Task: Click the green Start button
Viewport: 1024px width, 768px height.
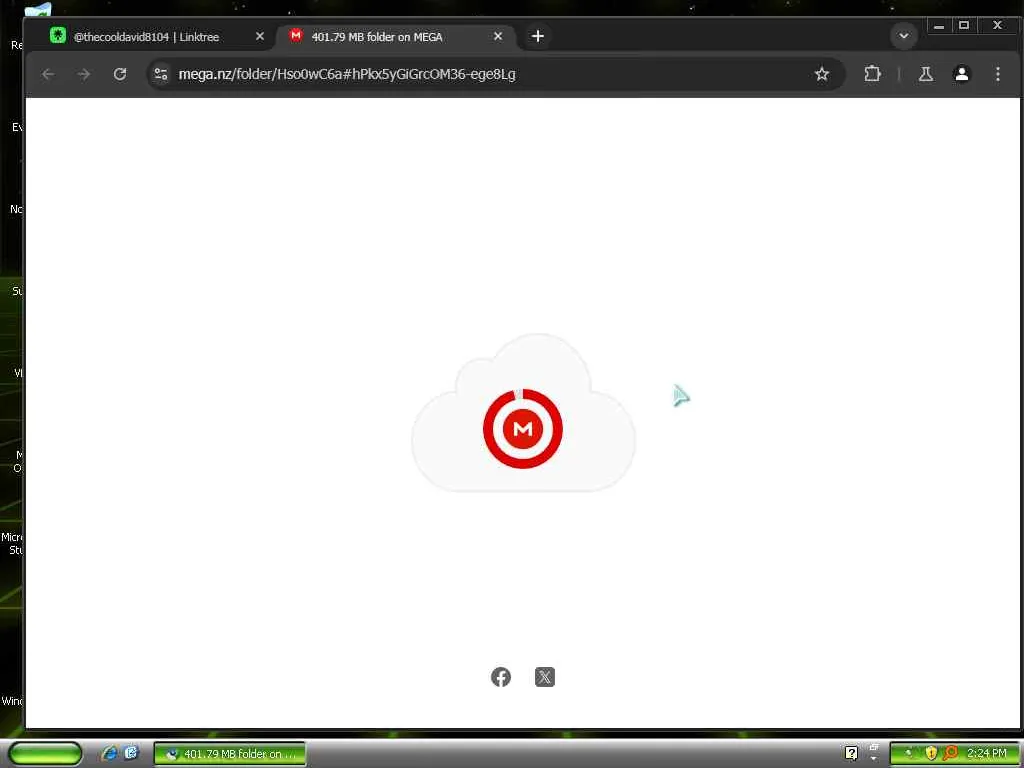Action: 45,754
